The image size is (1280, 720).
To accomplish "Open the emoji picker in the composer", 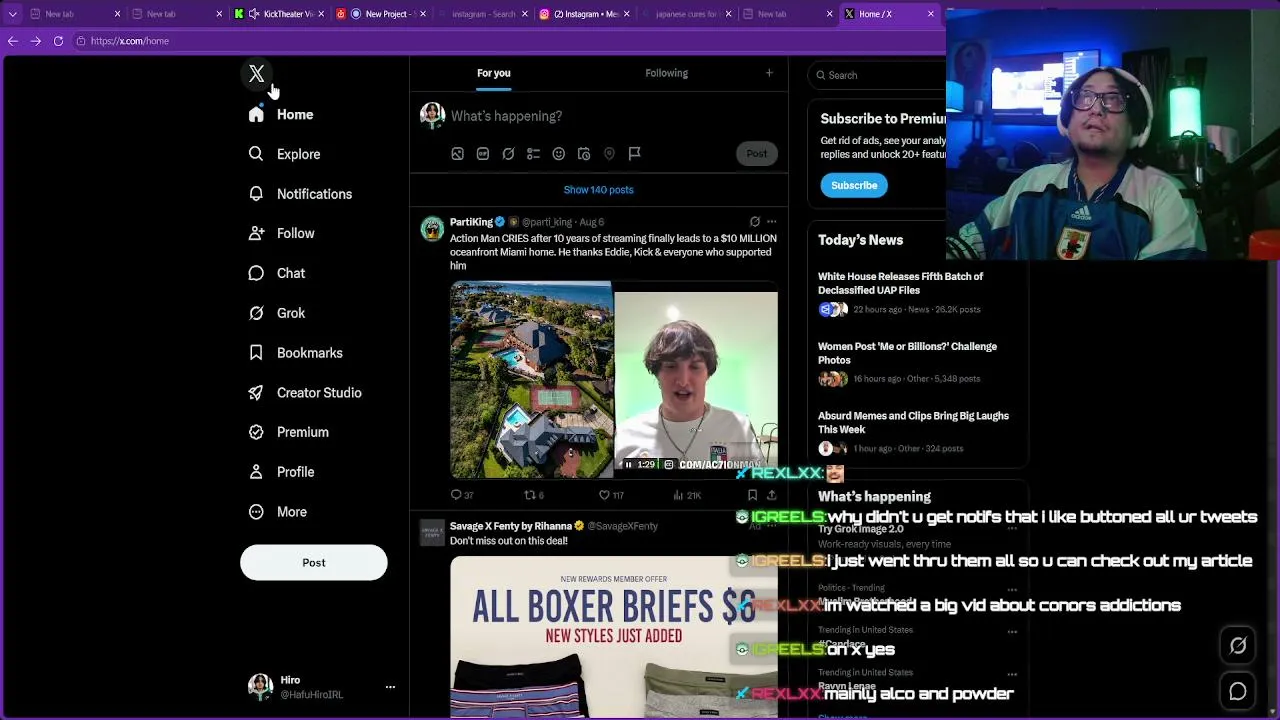I will [559, 154].
